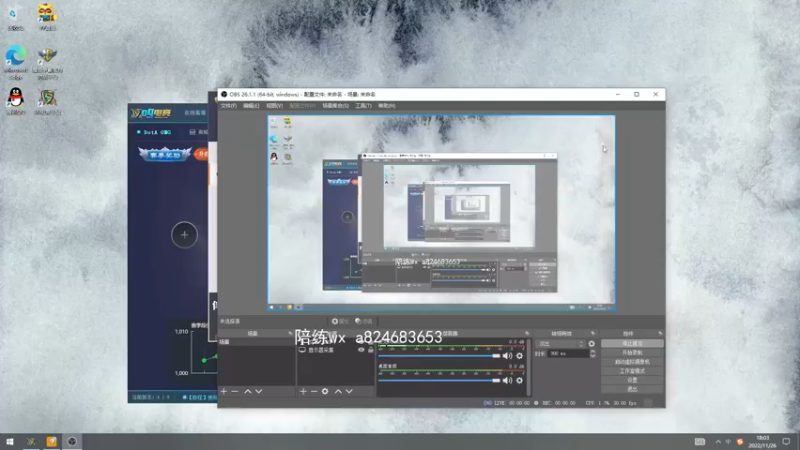Screen dimensions: 800x450
Task: Open the taskbar clock showing 2022/11/26
Action: [x=763, y=441]
